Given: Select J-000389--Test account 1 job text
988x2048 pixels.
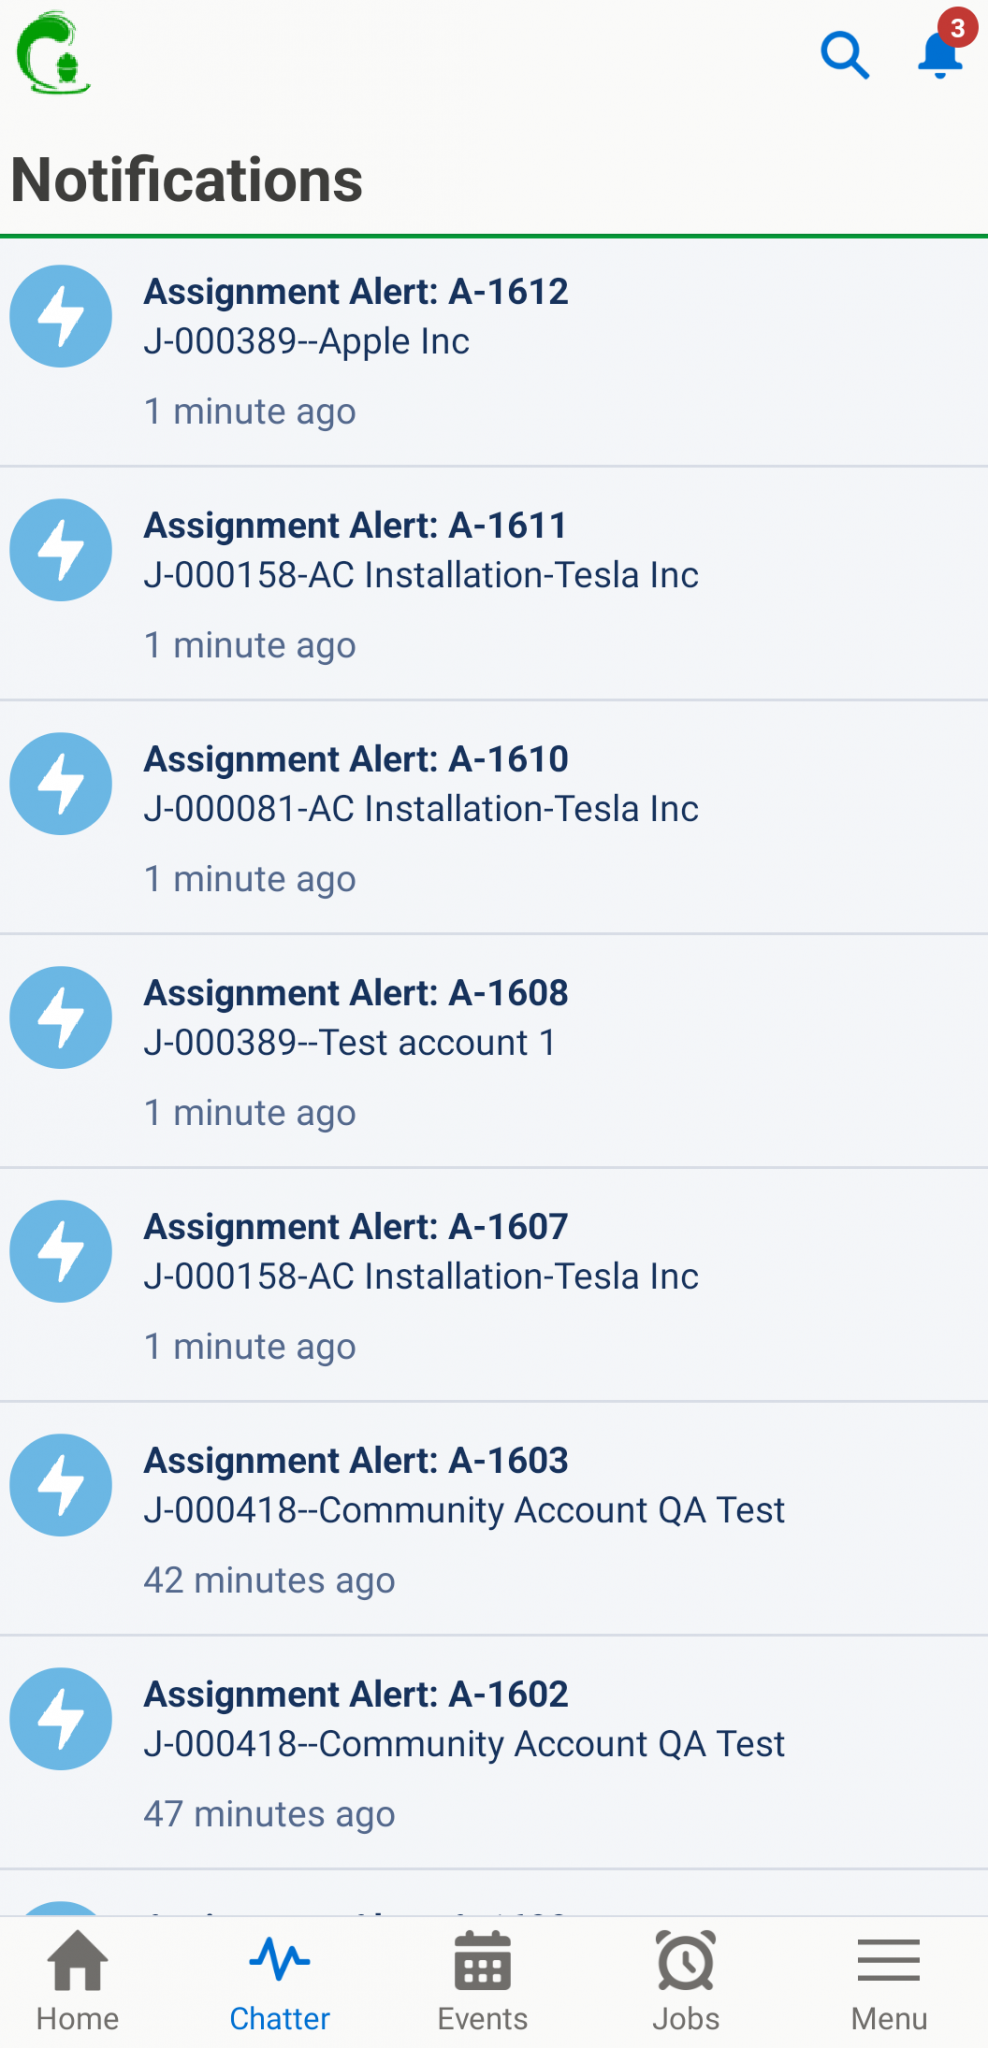Looking at the screenshot, I should 349,1043.
